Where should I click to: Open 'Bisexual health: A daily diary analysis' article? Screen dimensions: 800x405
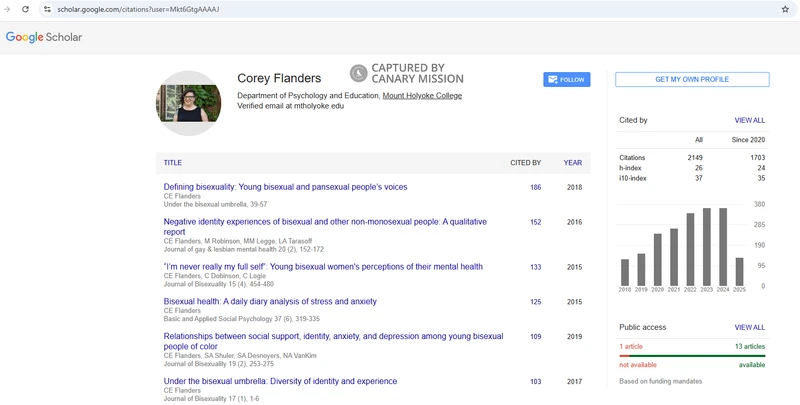point(270,301)
